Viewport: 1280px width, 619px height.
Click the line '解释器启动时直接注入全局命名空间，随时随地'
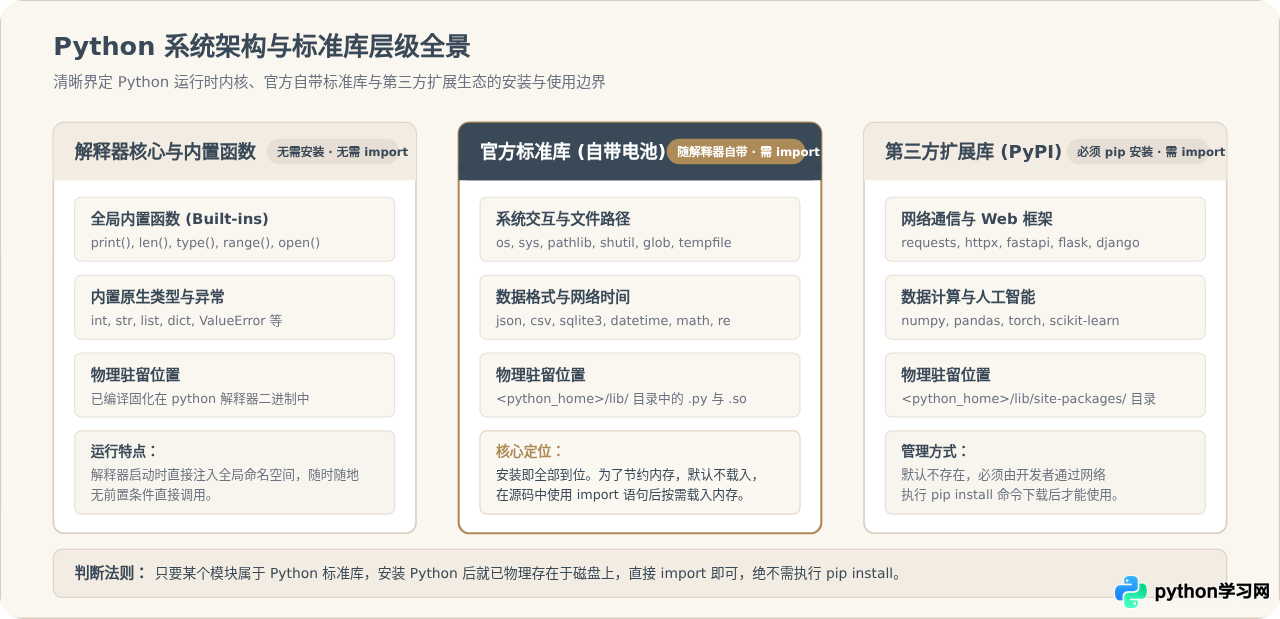224,475
